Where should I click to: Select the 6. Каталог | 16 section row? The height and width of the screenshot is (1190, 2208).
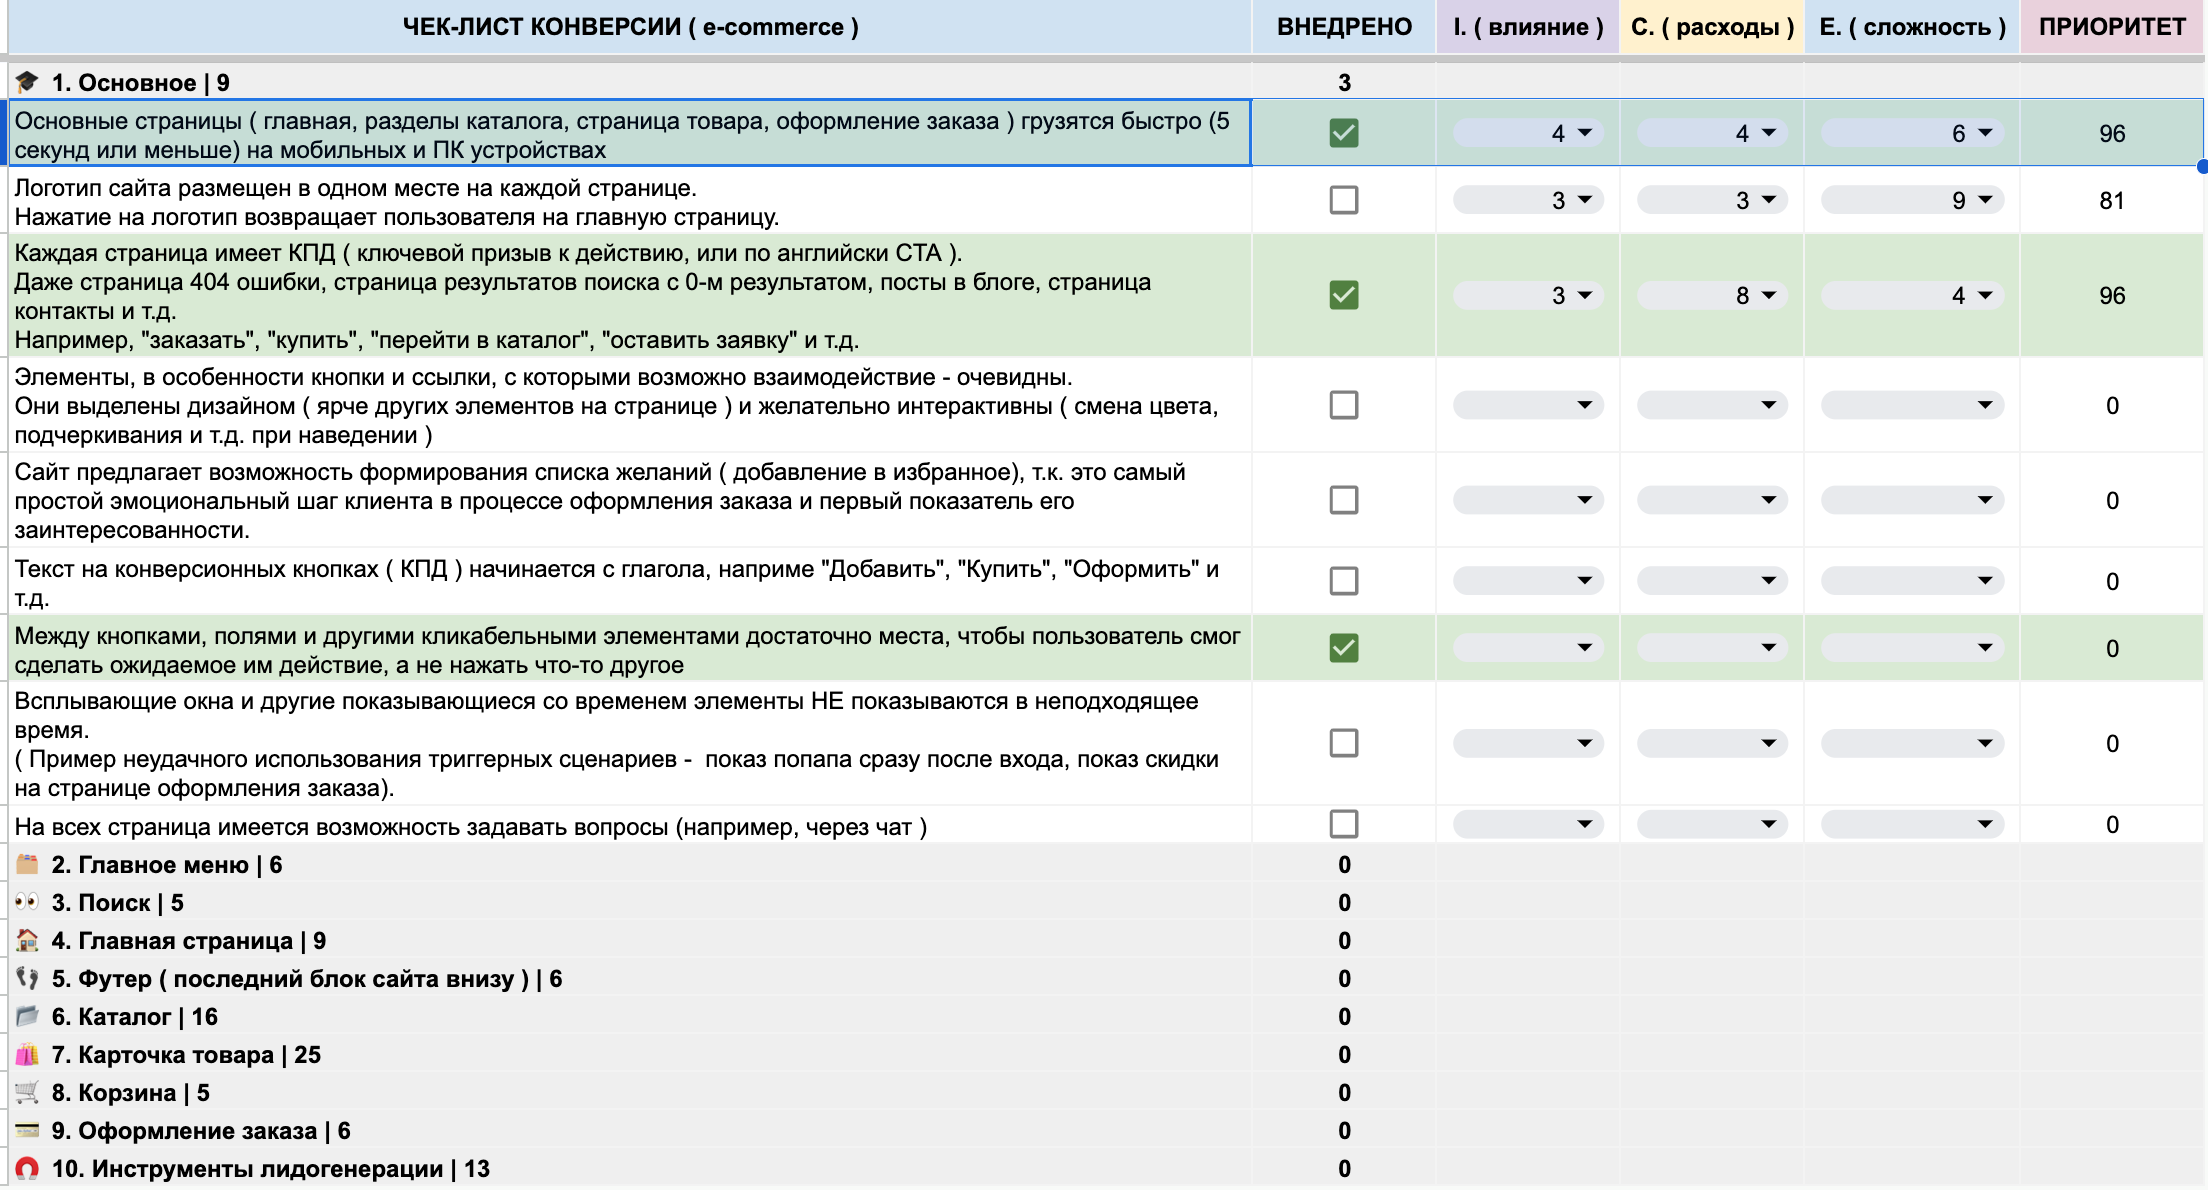pos(135,1017)
